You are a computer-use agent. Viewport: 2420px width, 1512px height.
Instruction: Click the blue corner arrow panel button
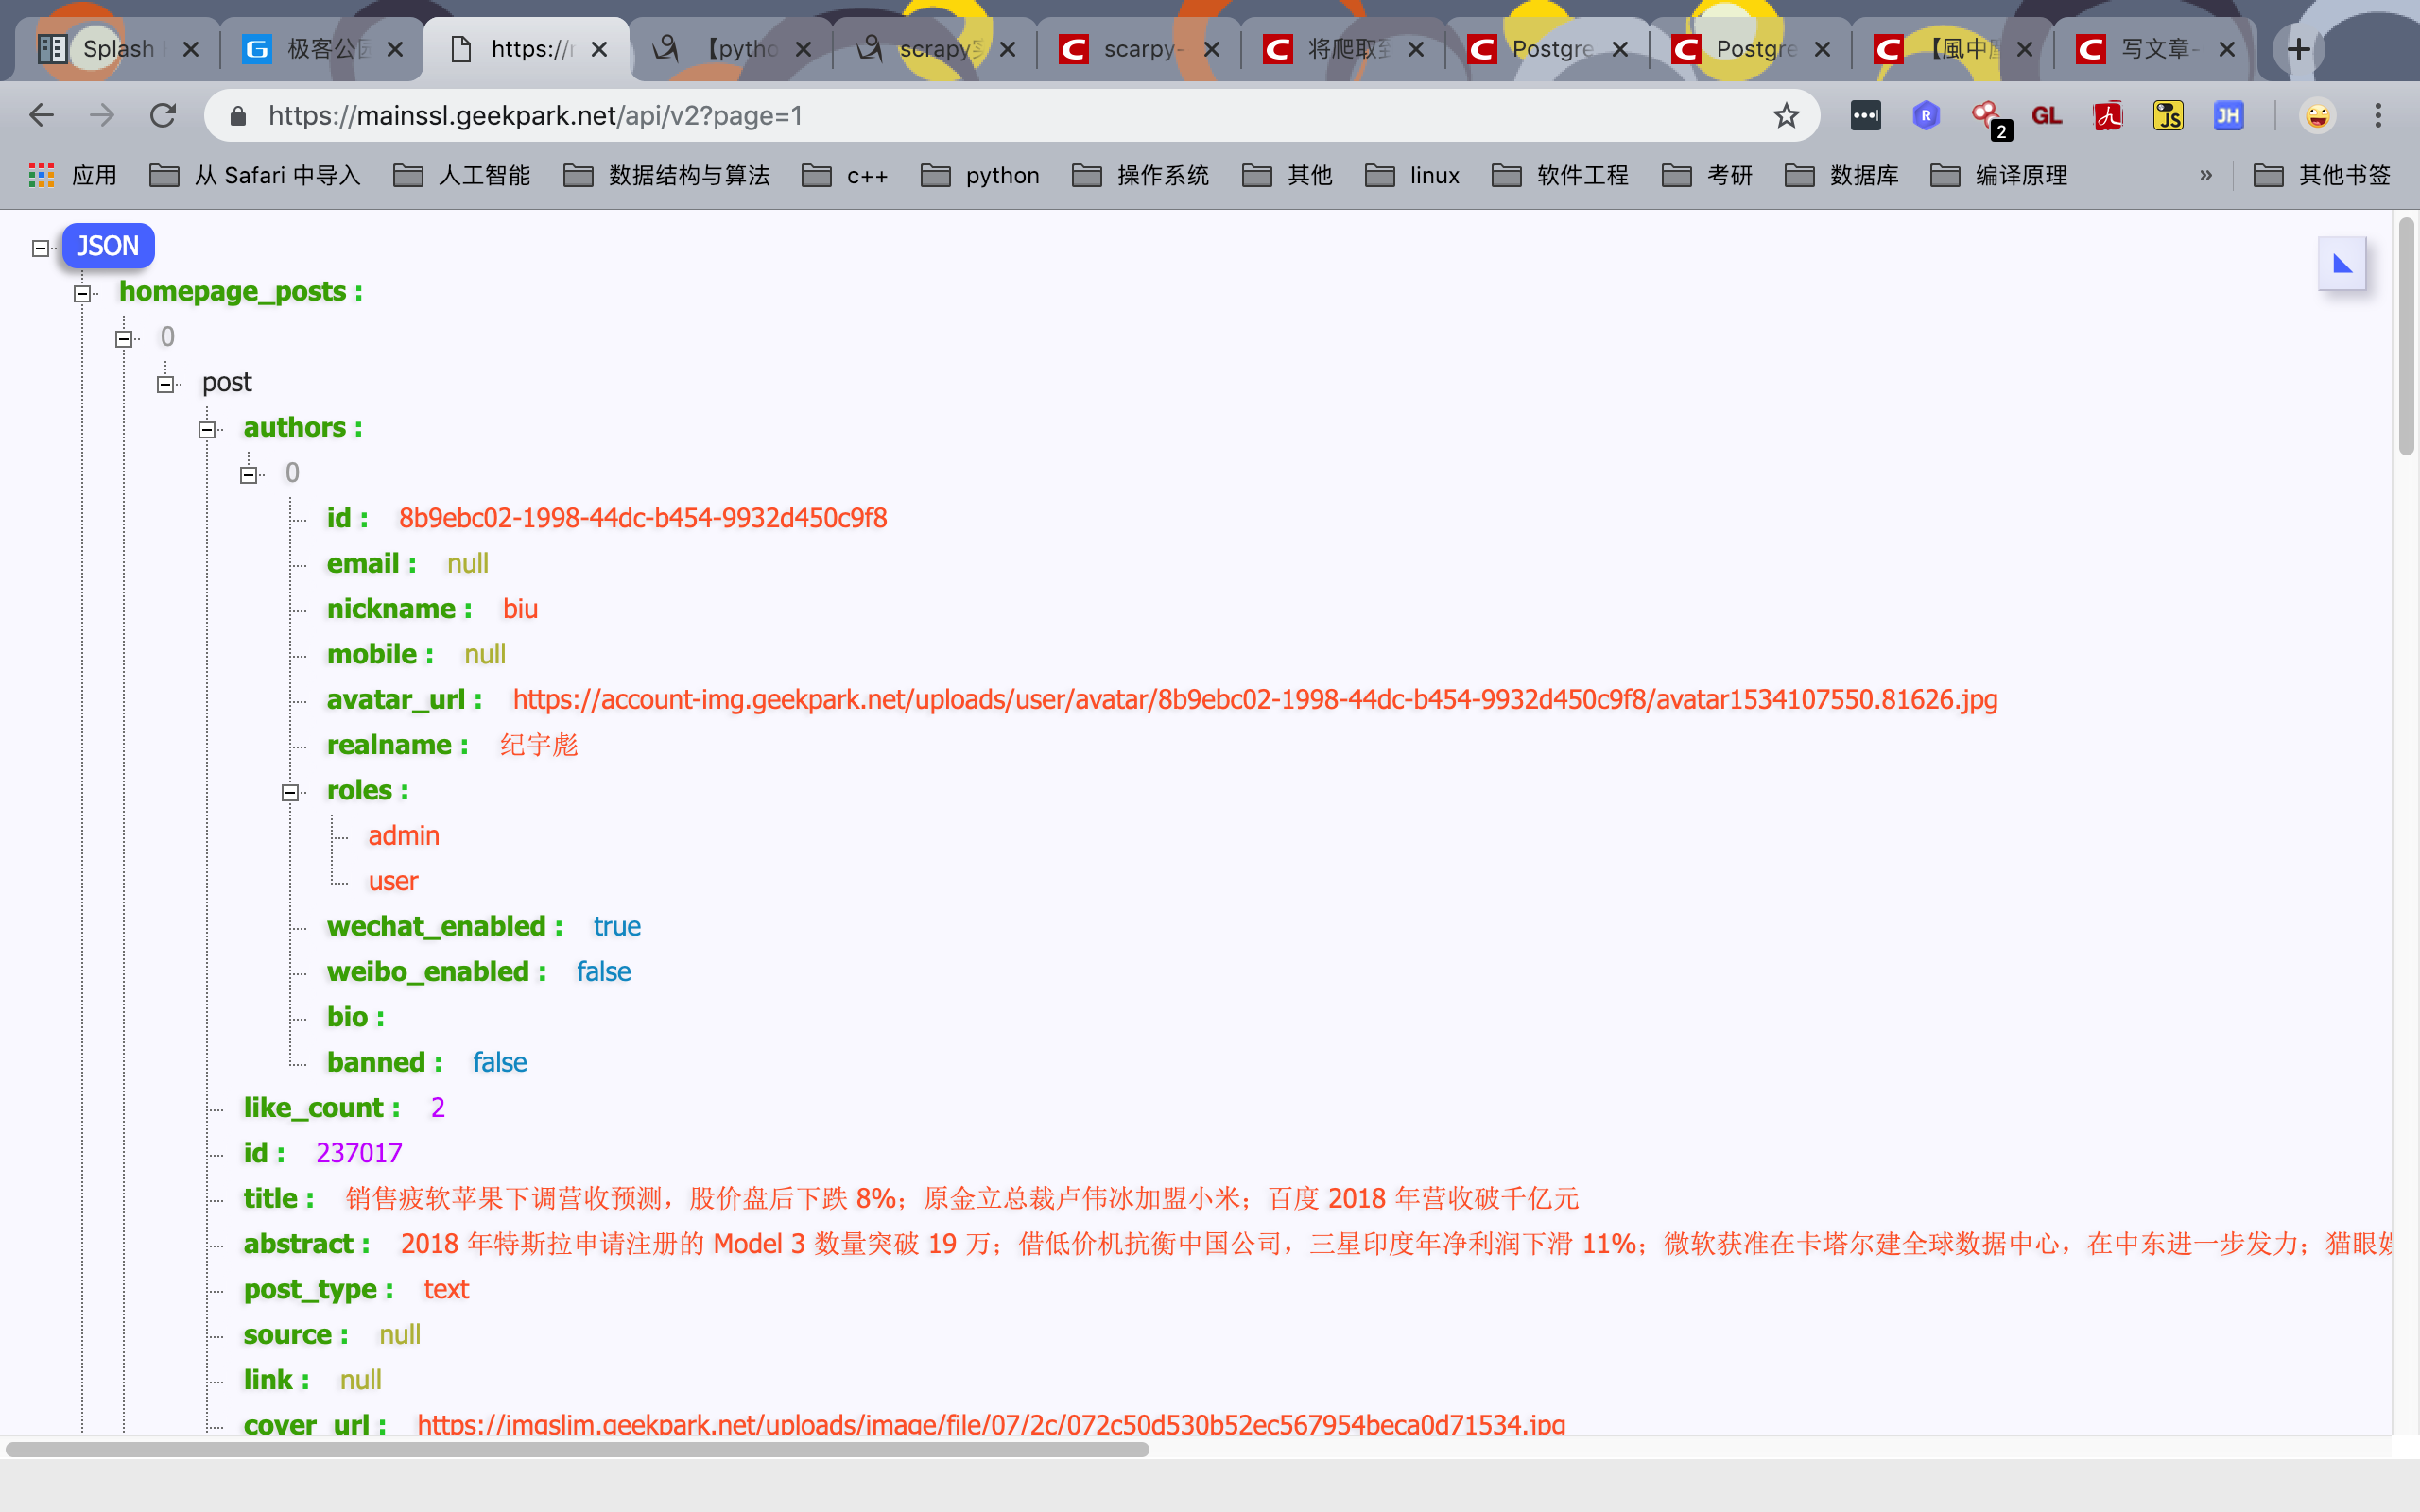point(2341,264)
